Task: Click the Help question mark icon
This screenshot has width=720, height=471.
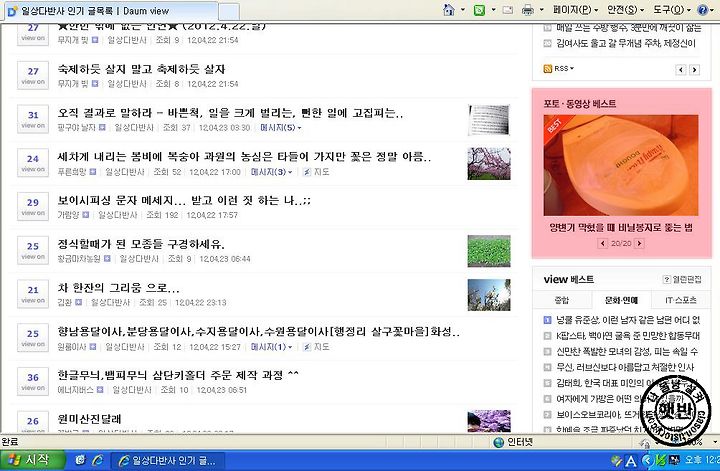Action: click(702, 10)
